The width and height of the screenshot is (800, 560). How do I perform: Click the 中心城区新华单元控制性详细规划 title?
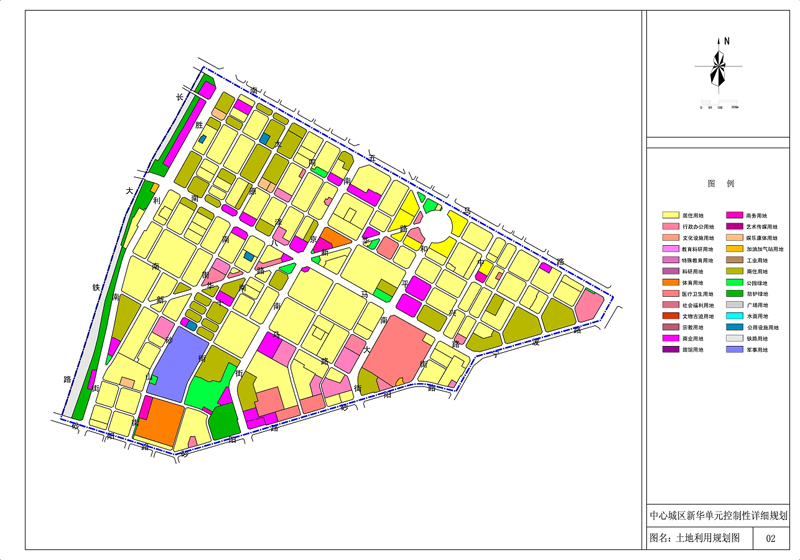(x=718, y=516)
